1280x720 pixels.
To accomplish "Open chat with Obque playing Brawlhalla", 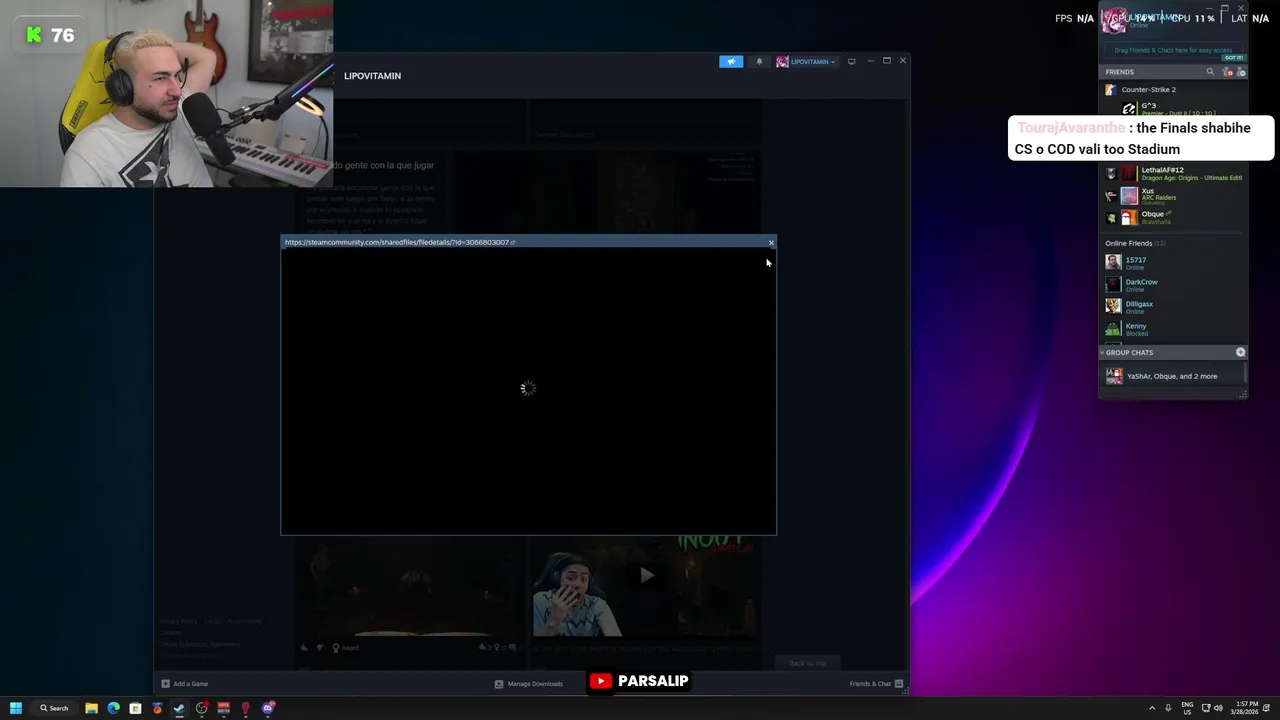I will tap(1172, 217).
